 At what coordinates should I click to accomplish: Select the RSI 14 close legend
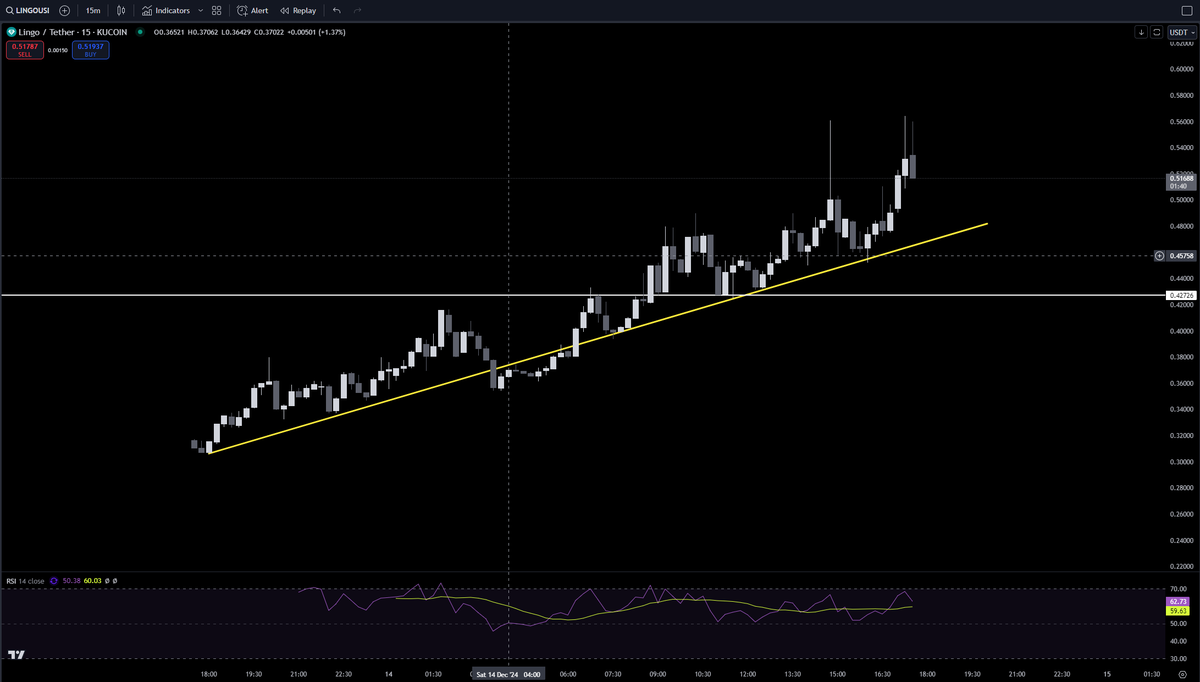pyautogui.click(x=28, y=580)
